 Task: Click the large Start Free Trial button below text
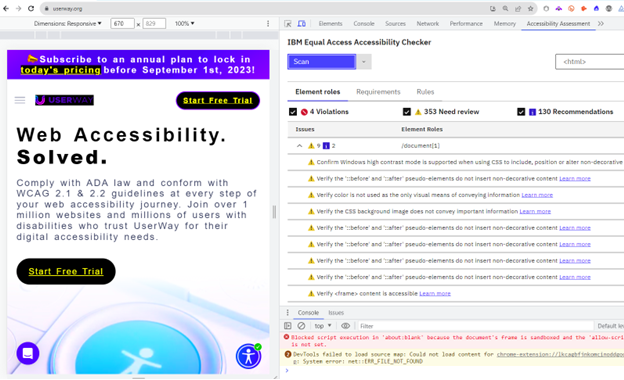66,271
